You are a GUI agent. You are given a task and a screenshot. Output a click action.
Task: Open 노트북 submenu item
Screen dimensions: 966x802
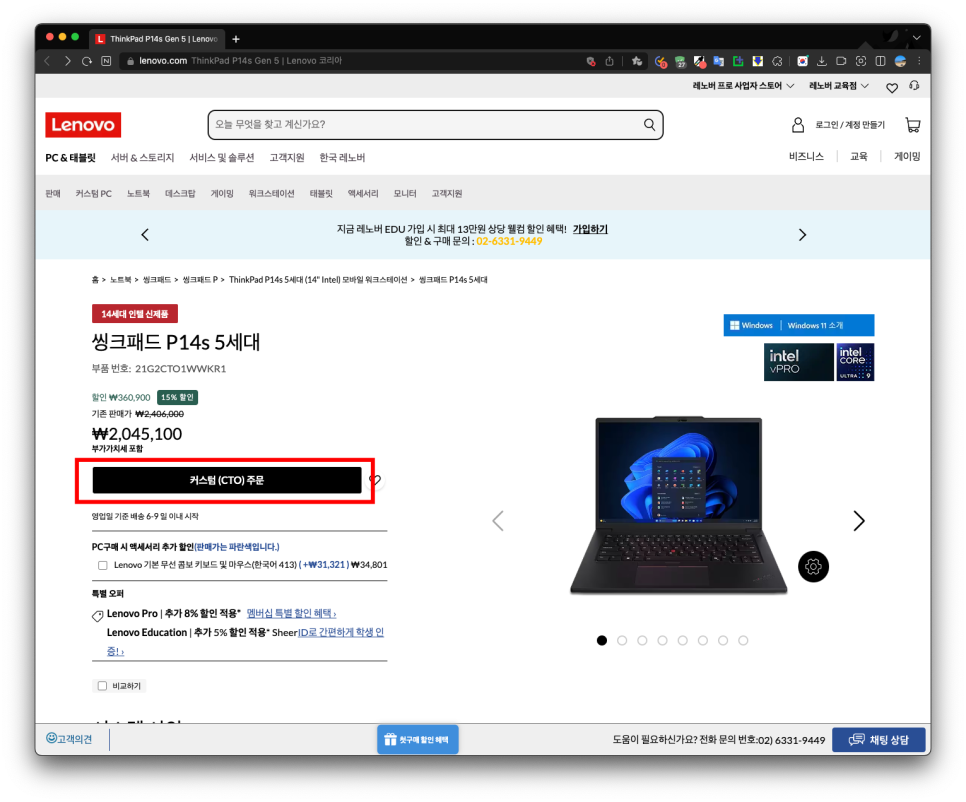(138, 193)
